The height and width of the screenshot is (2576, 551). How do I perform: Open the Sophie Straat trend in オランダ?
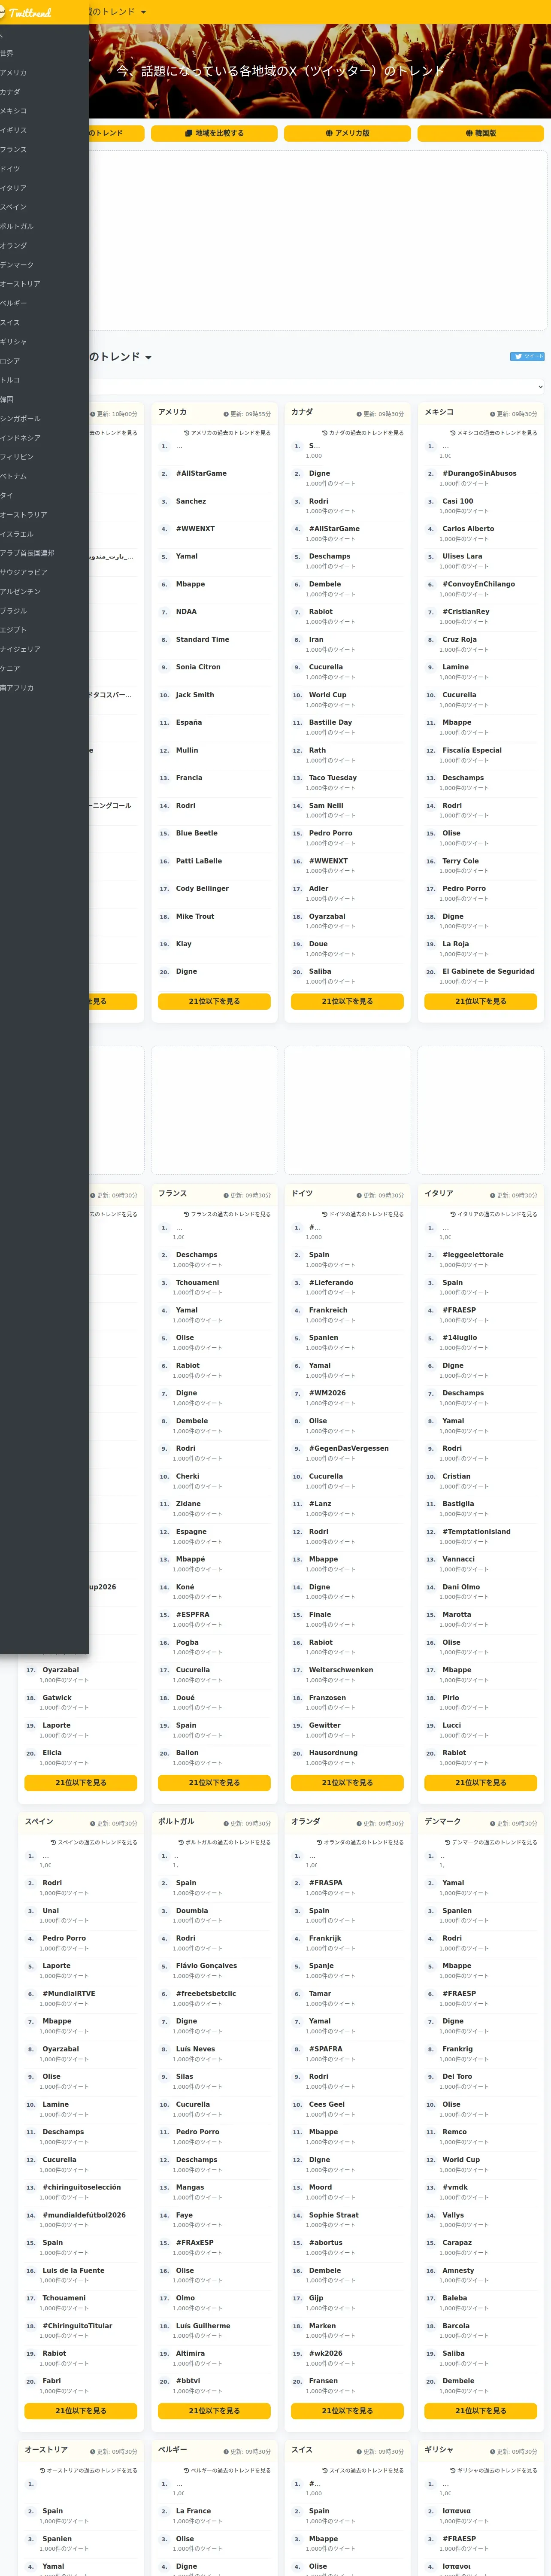click(x=334, y=2215)
